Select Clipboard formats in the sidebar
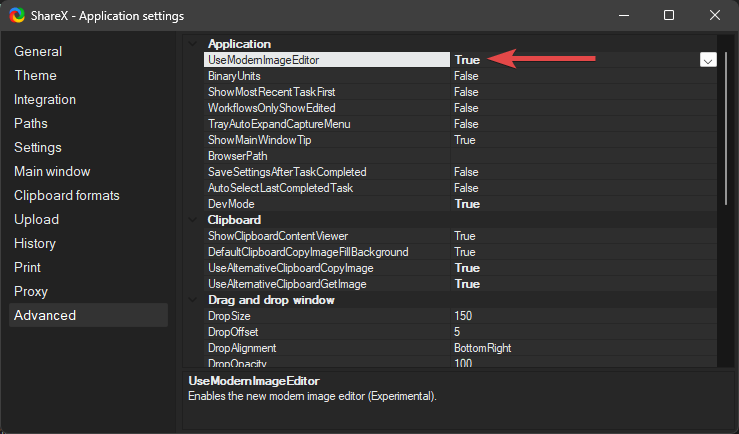Image resolution: width=739 pixels, height=434 pixels. coord(66,196)
